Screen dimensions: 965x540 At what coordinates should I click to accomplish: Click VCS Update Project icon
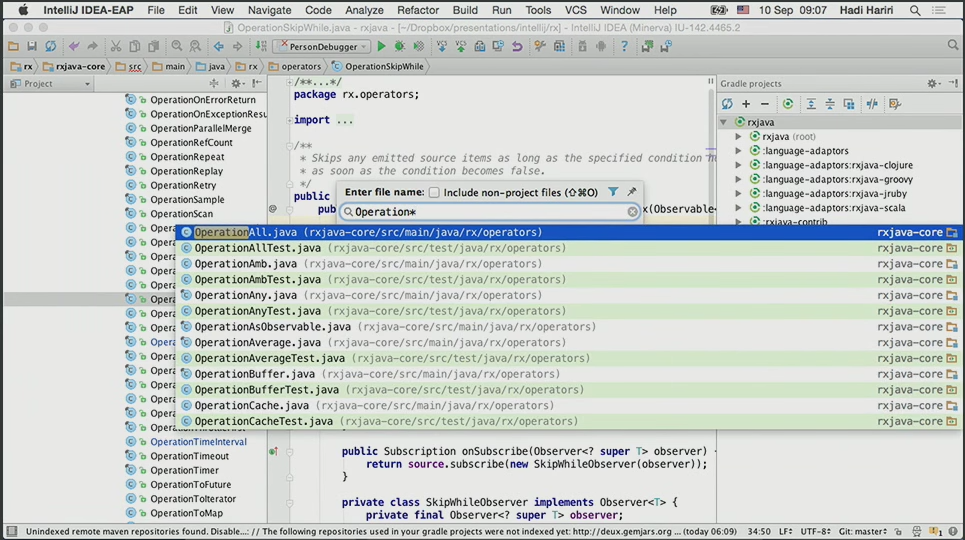pyautogui.click(x=441, y=46)
